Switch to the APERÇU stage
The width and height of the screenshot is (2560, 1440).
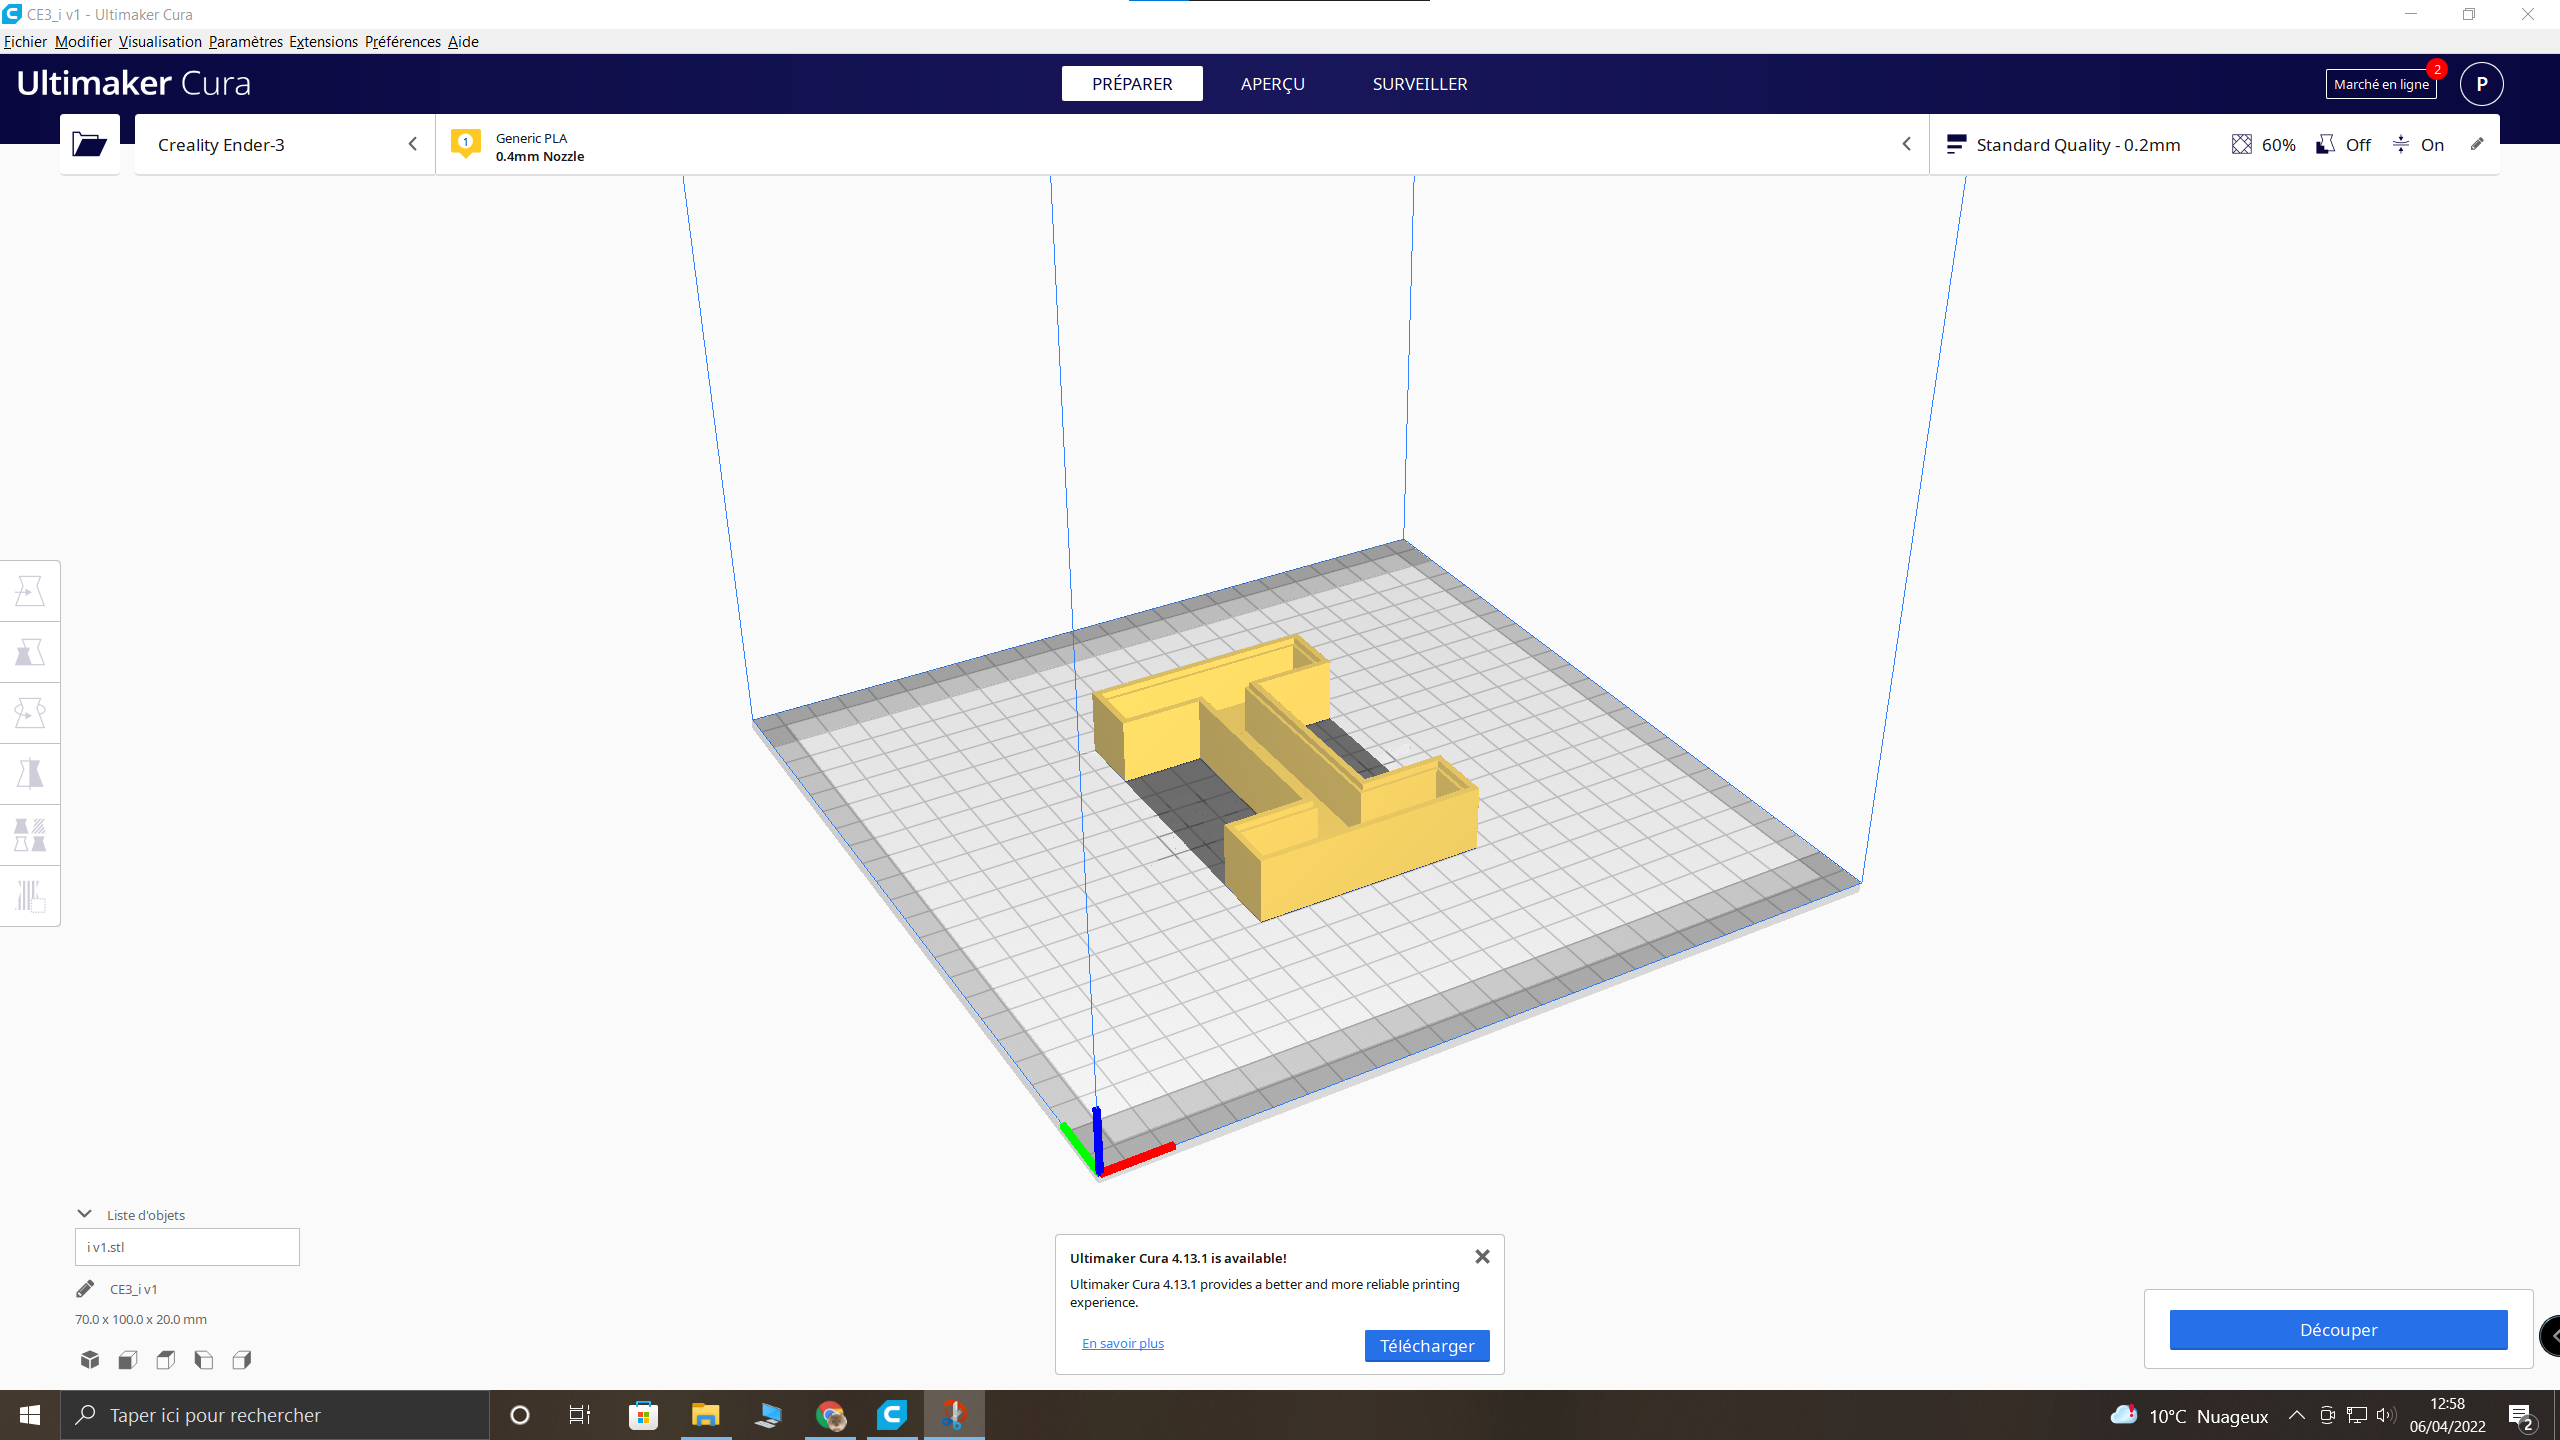click(1273, 84)
